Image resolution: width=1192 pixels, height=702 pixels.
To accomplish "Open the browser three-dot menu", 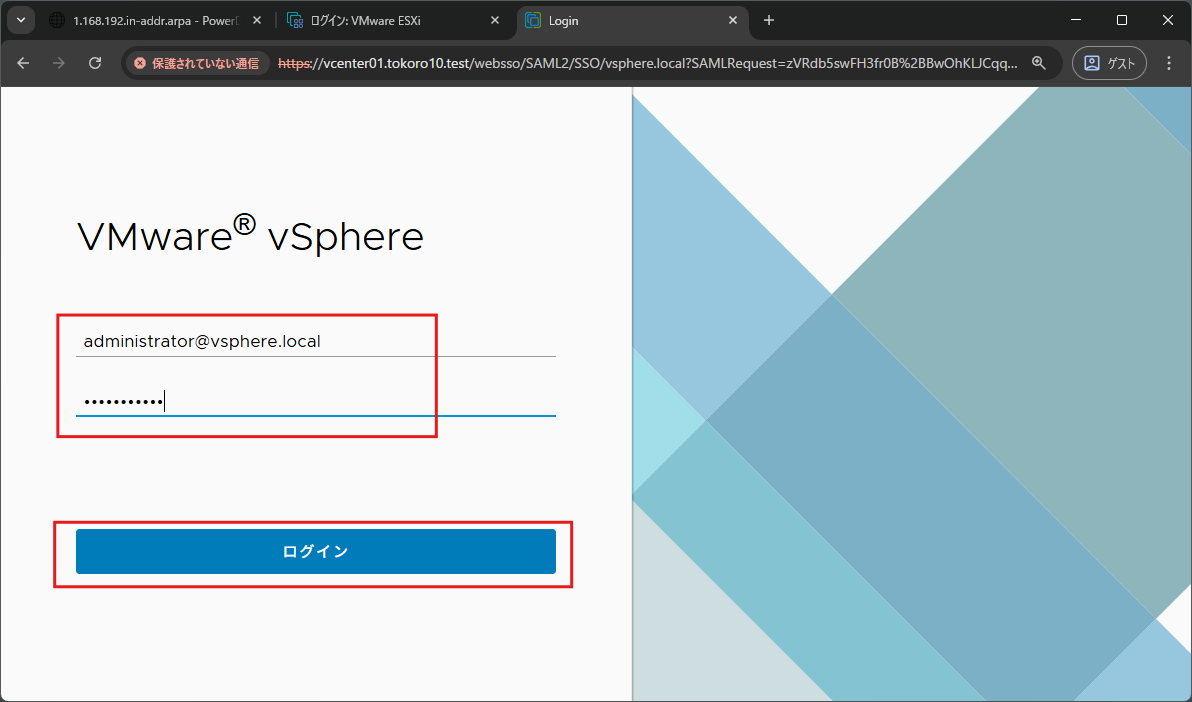I will click(x=1169, y=63).
